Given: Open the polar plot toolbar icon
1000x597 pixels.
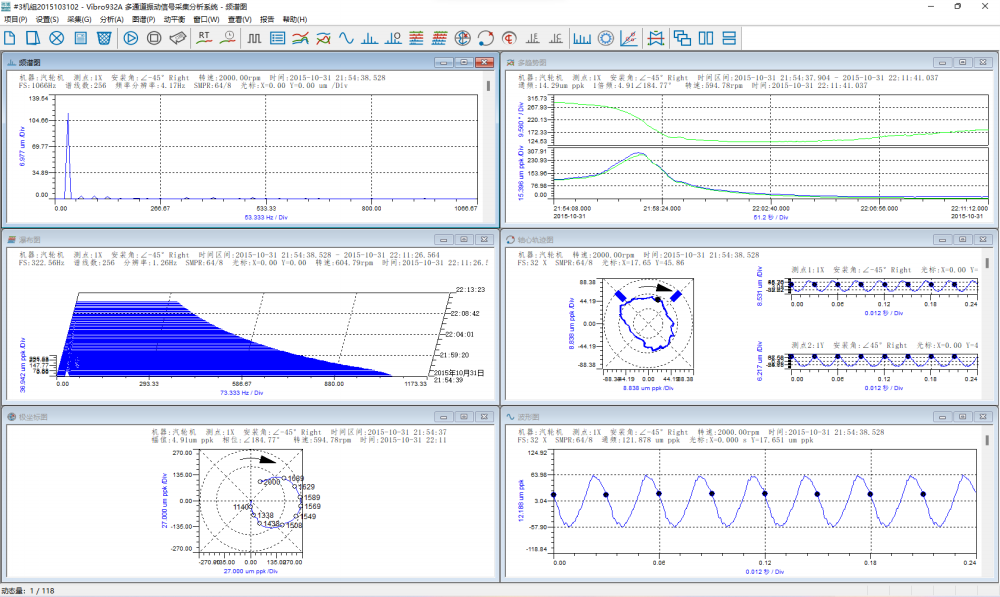Looking at the screenshot, I should (462, 38).
